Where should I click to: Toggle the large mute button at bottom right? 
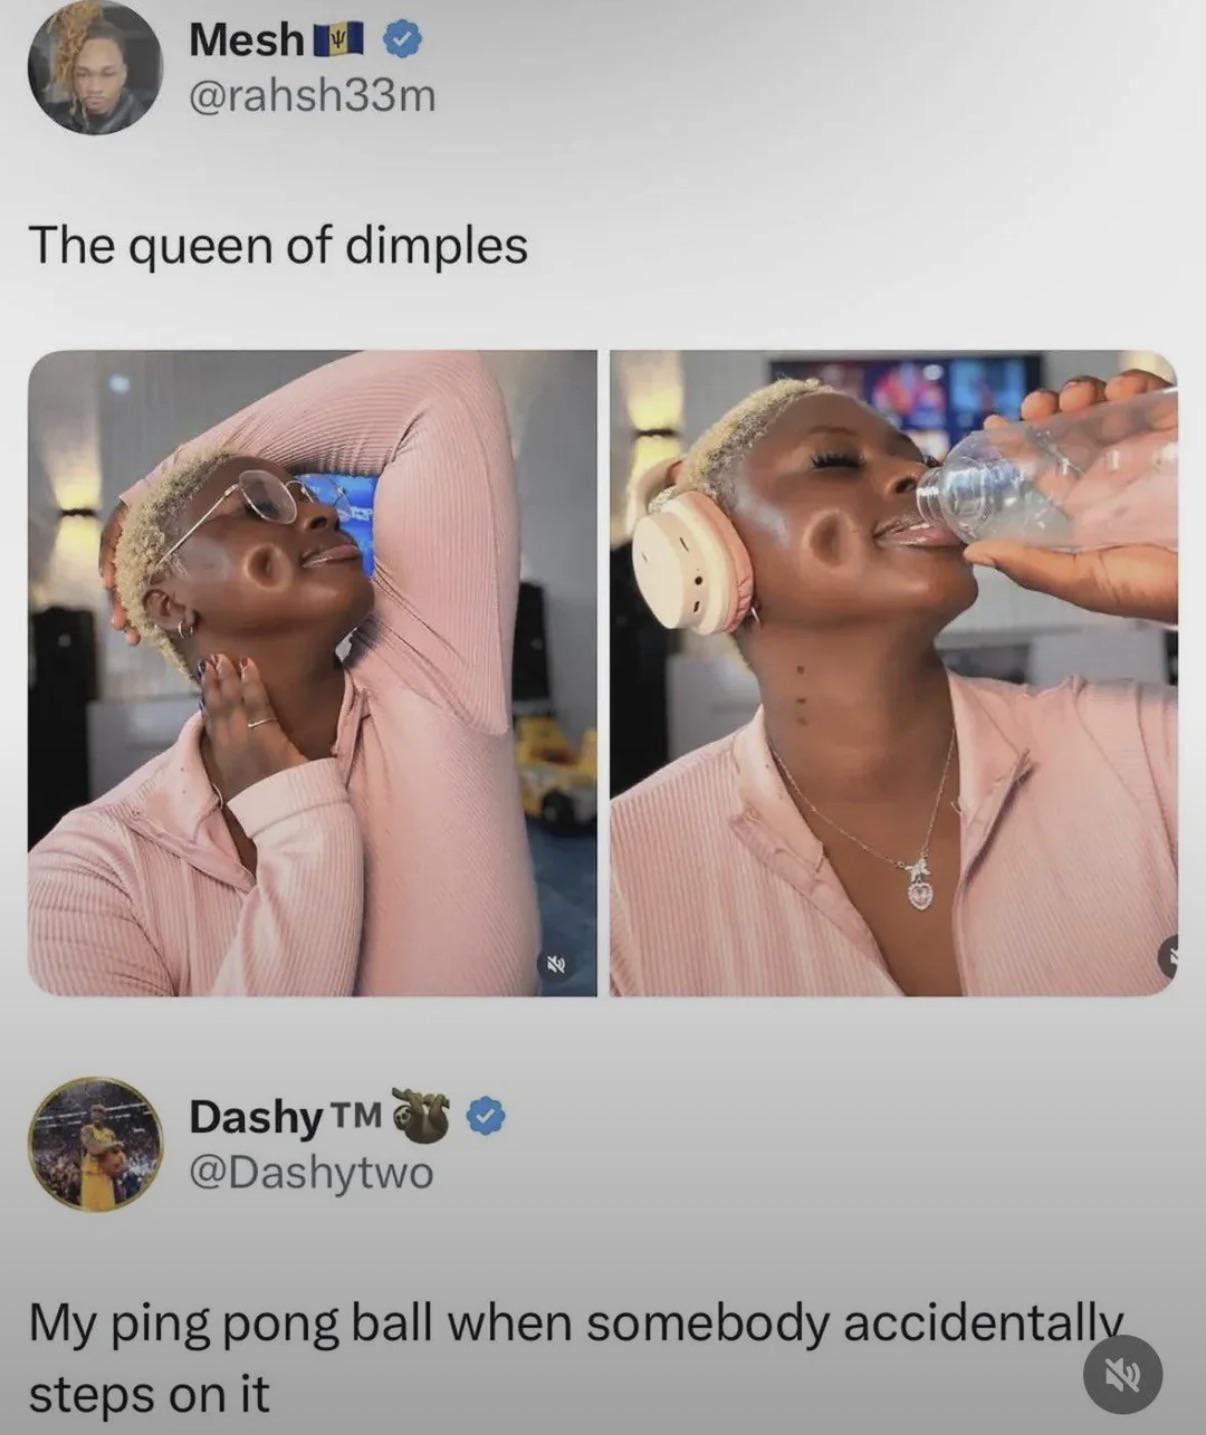[x=1123, y=1374]
